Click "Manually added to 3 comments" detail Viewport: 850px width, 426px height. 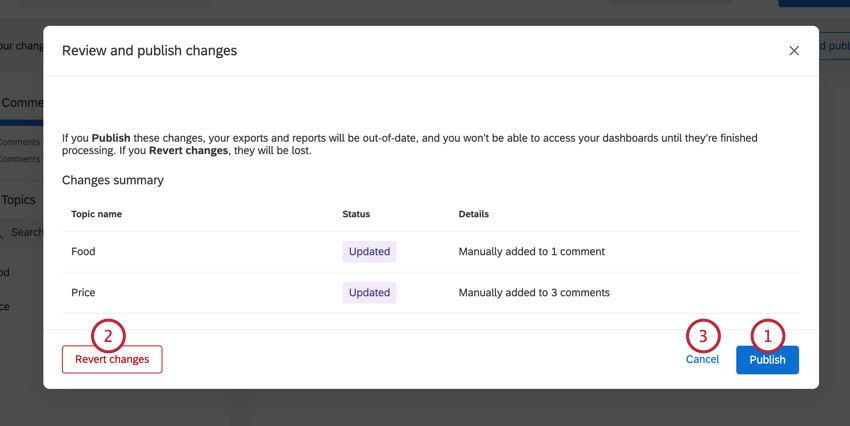tap(534, 293)
